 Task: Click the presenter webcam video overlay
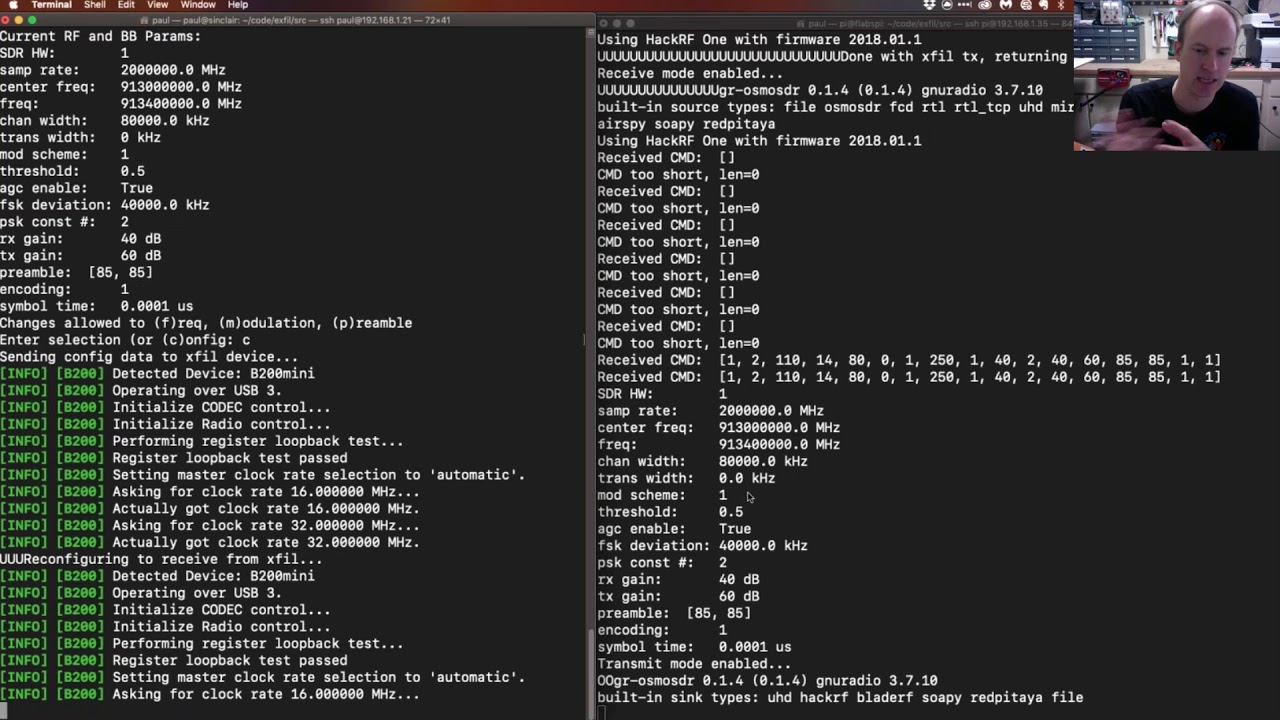[x=1177, y=75]
